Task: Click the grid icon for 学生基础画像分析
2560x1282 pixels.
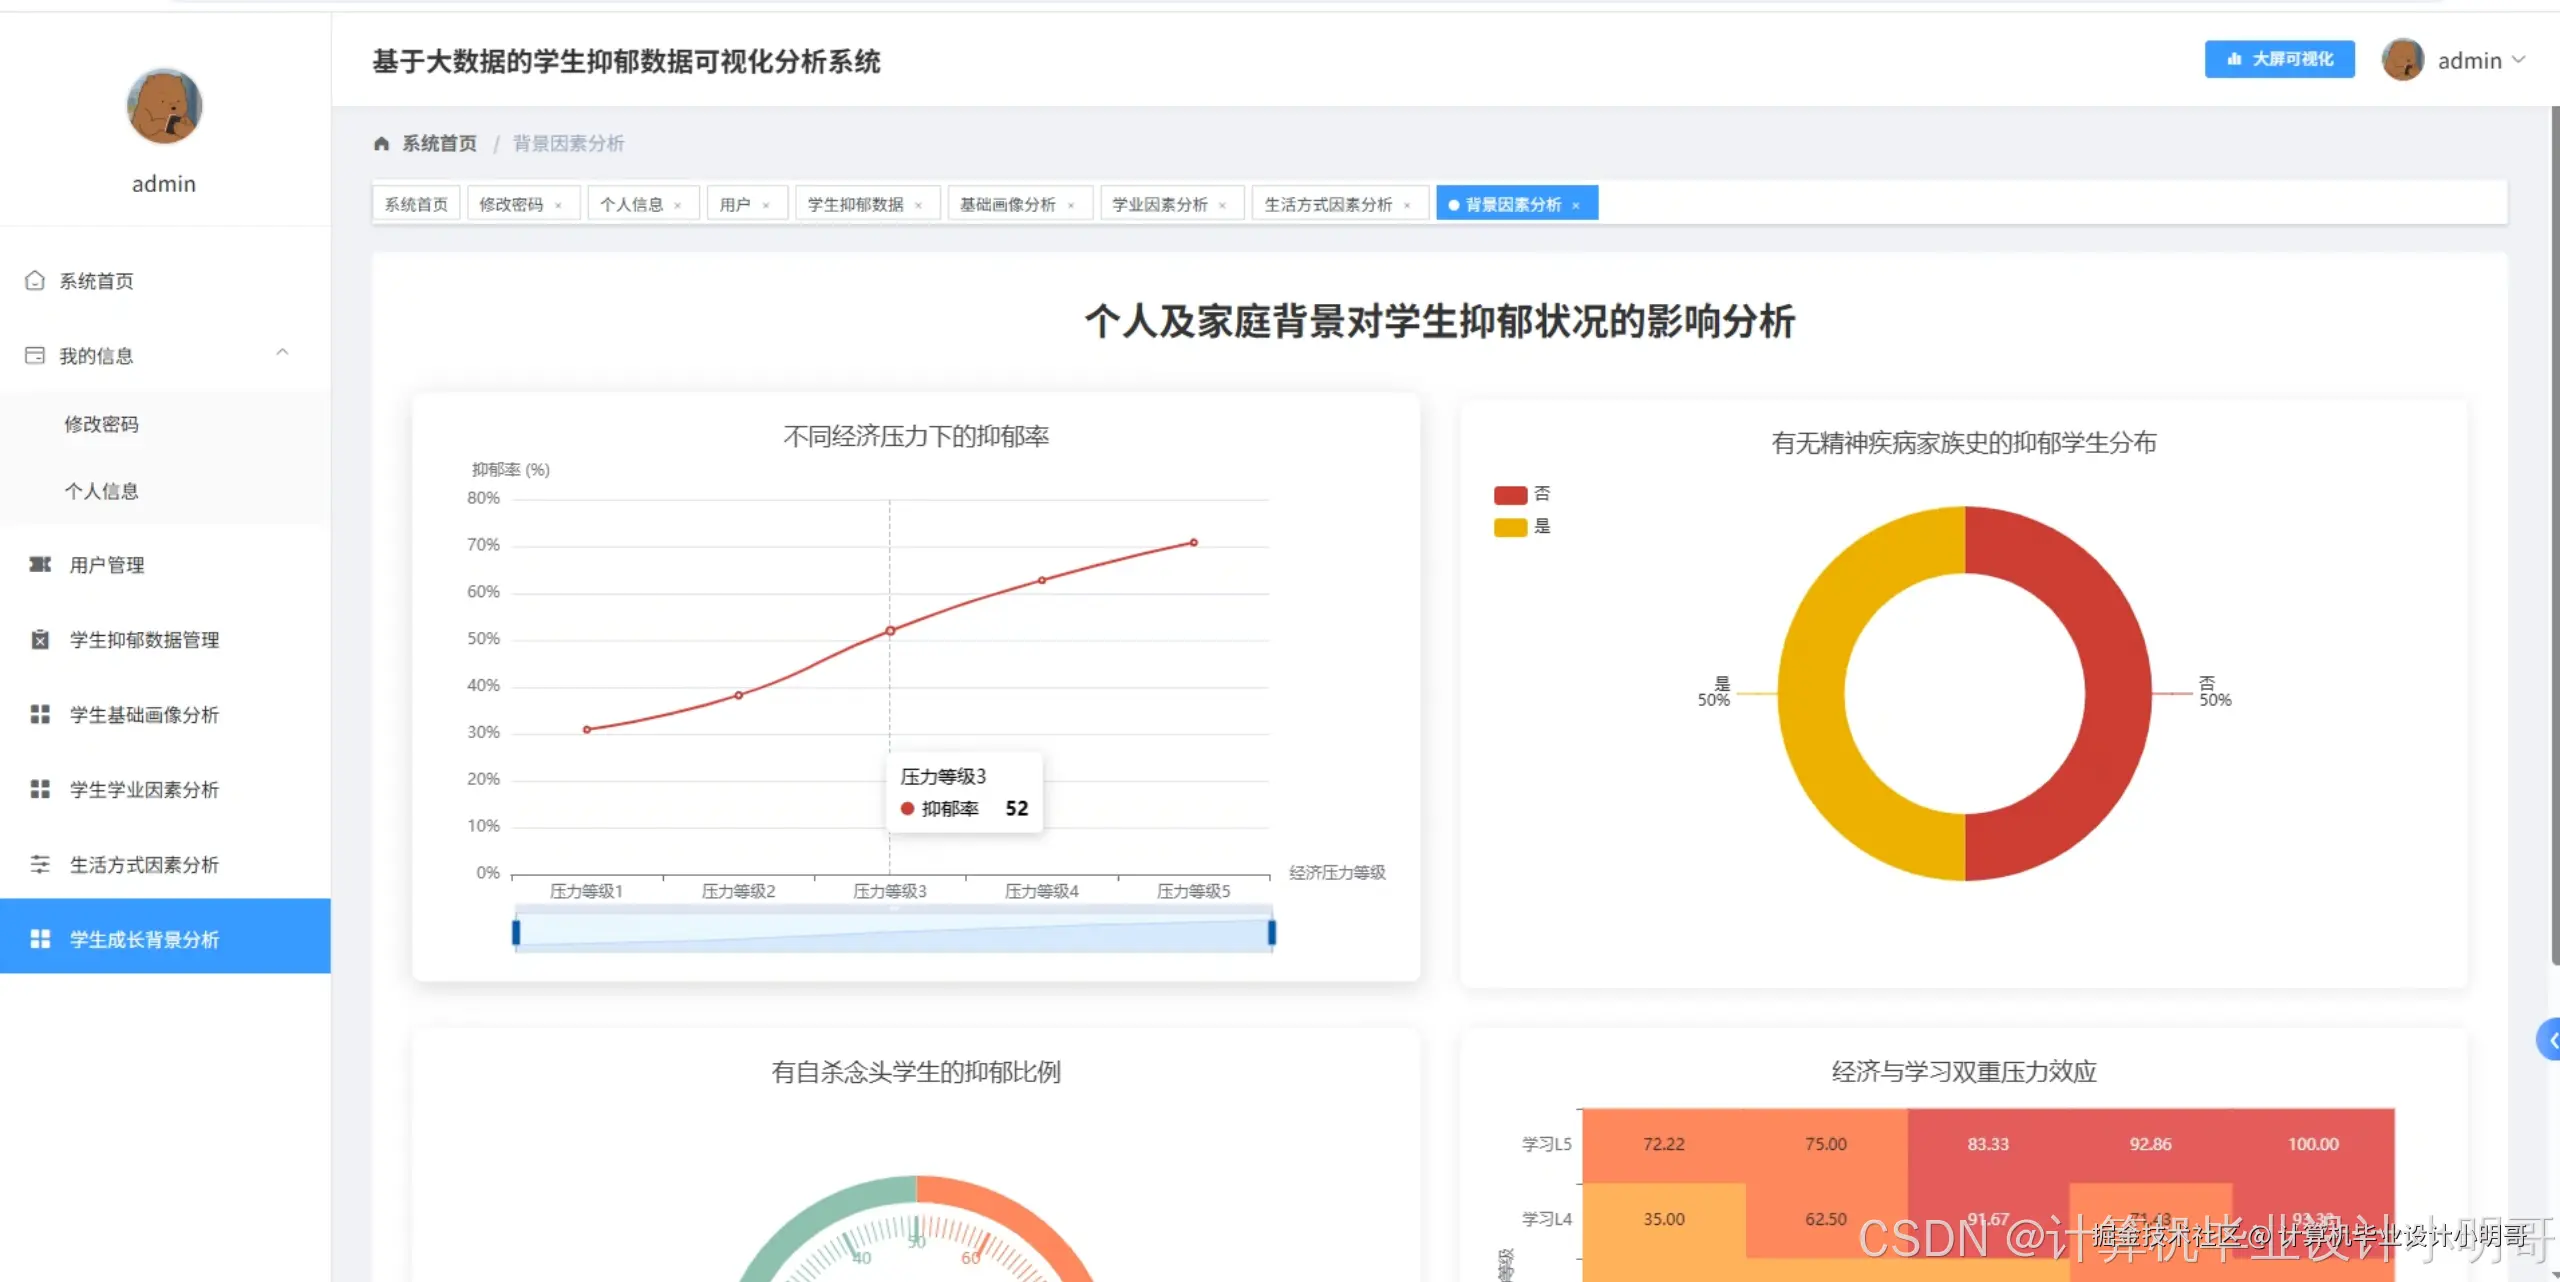Action: pyautogui.click(x=40, y=715)
